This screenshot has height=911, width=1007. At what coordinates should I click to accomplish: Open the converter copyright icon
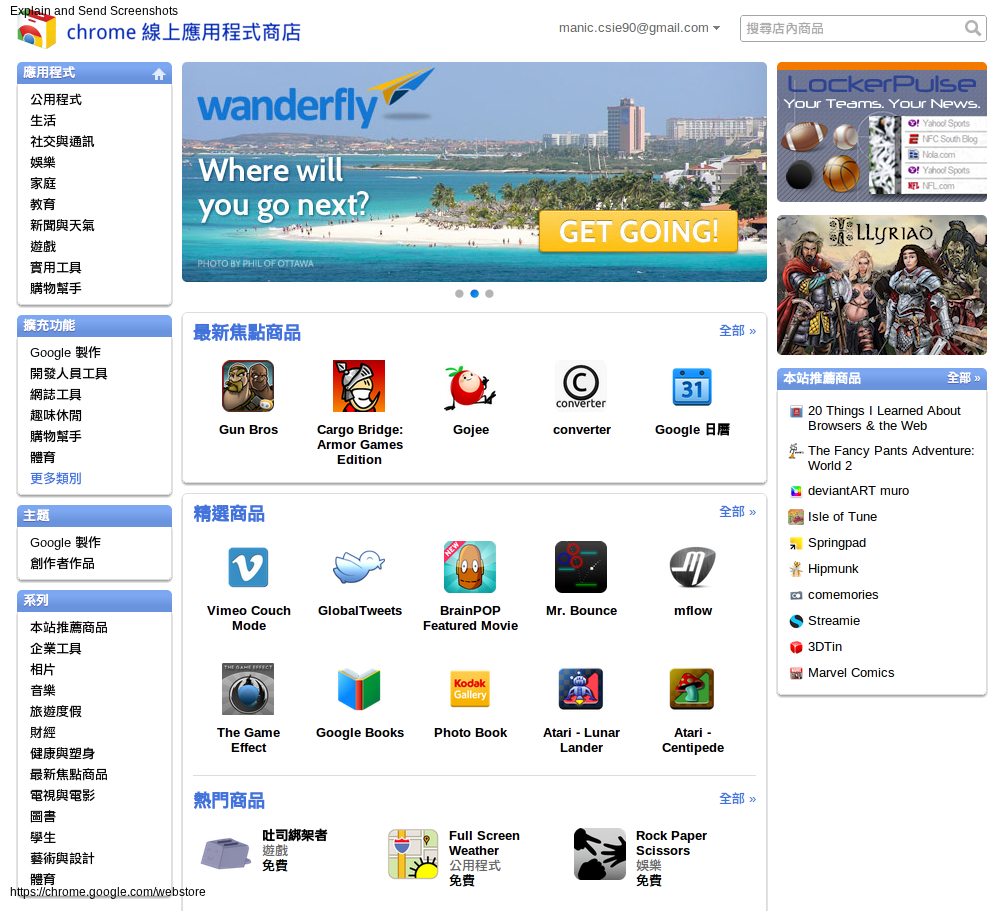(581, 386)
